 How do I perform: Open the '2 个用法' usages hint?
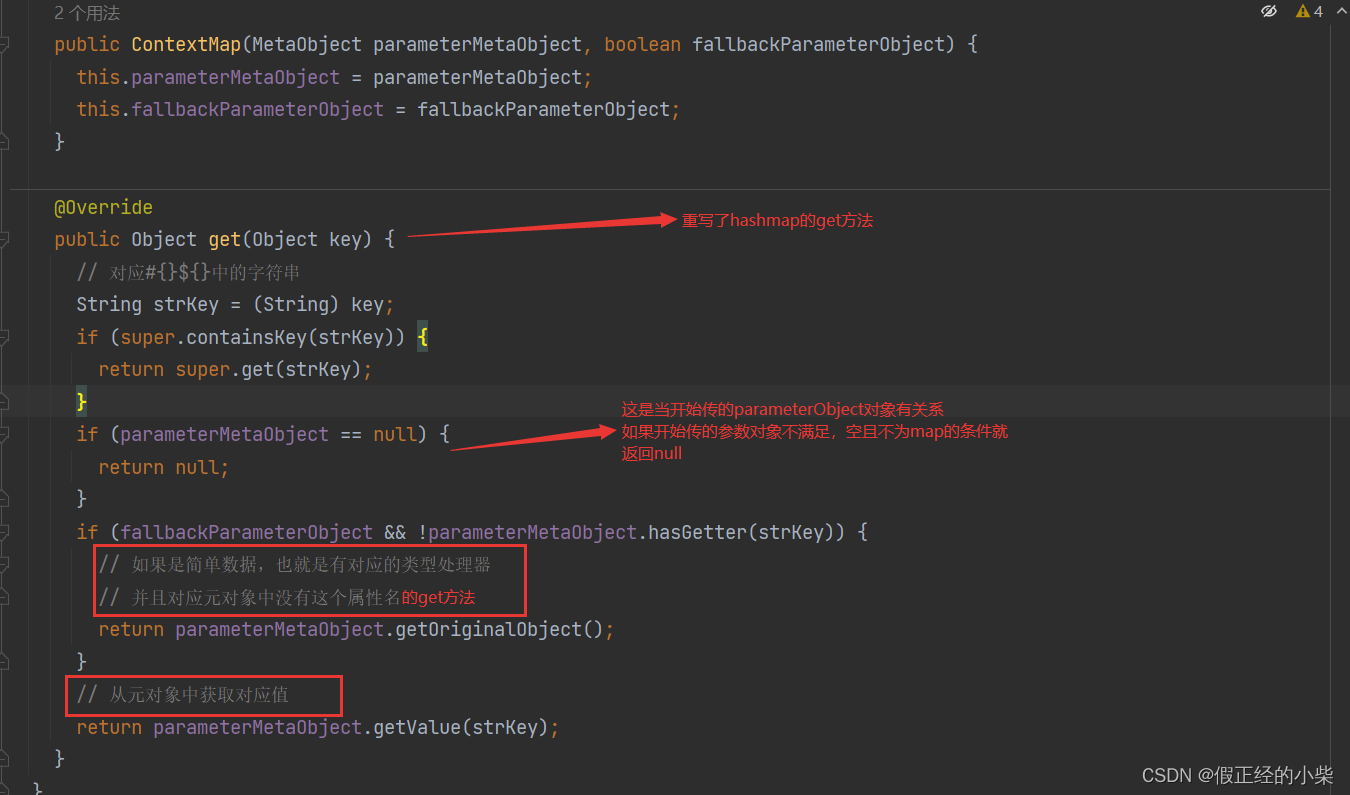[87, 13]
